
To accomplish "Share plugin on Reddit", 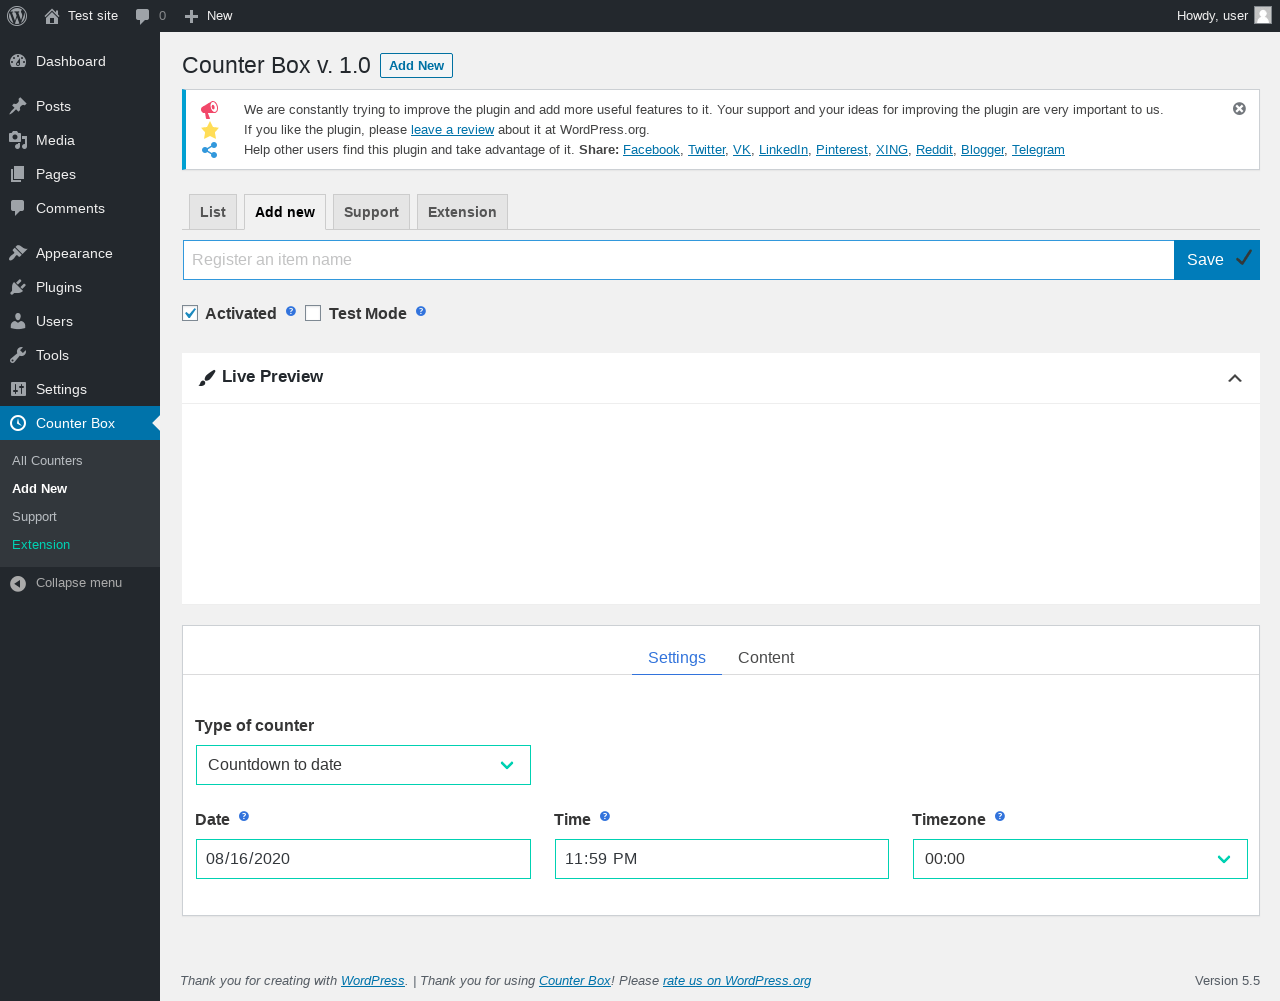I will pyautogui.click(x=934, y=150).
